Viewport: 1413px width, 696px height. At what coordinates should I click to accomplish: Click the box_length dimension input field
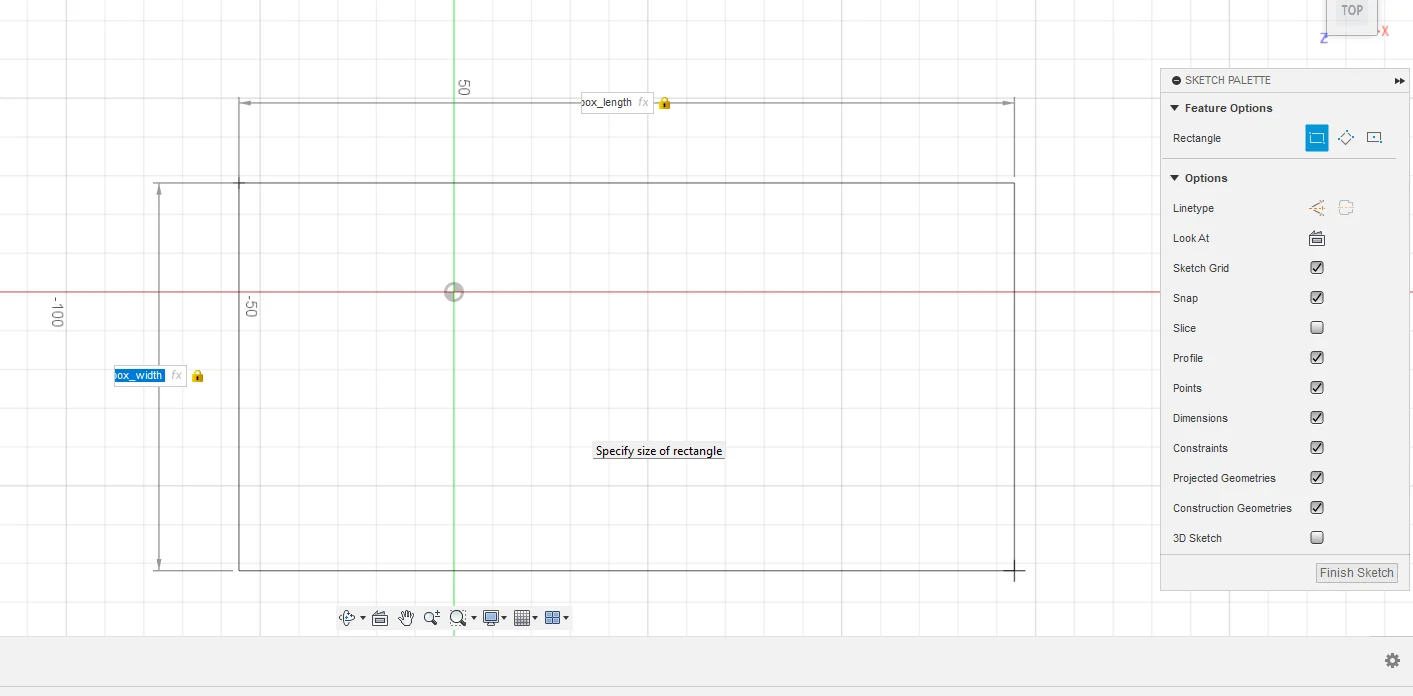tap(617, 102)
